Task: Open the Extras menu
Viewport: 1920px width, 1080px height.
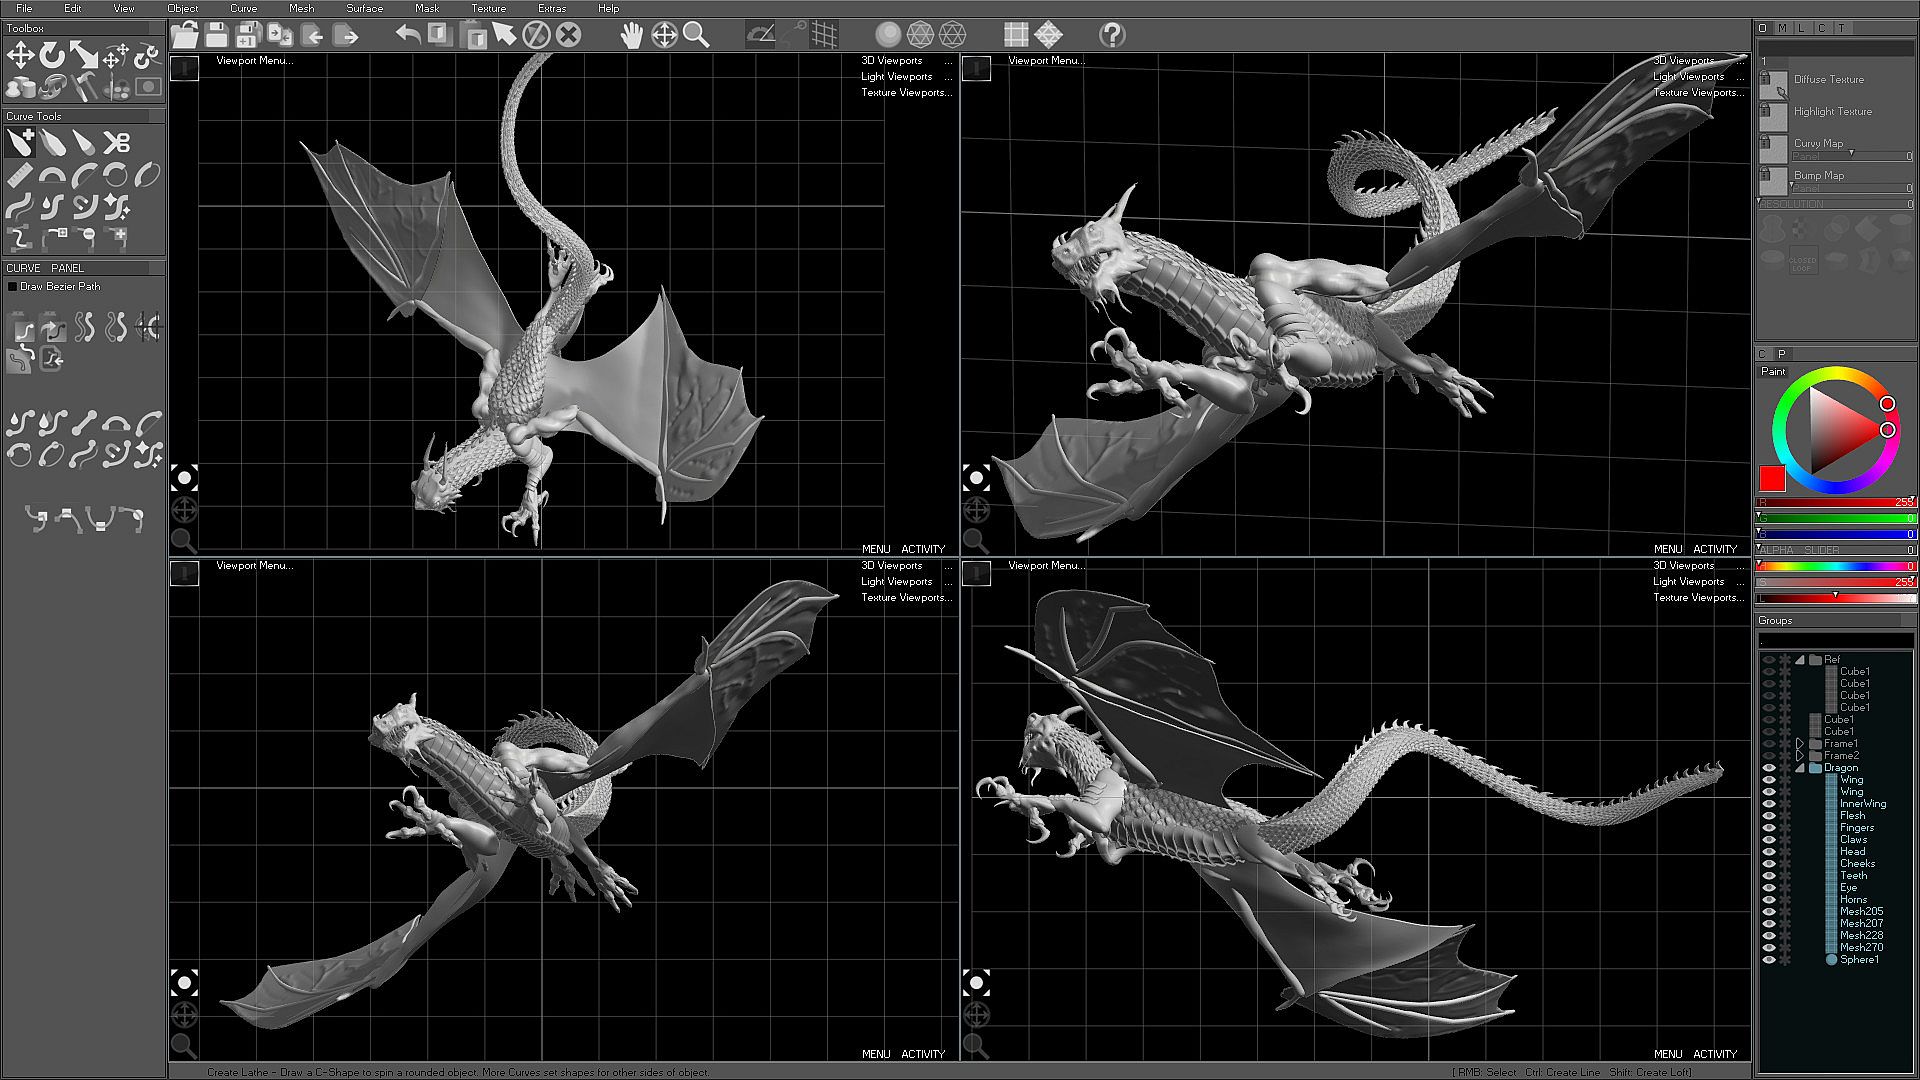Action: pos(551,8)
